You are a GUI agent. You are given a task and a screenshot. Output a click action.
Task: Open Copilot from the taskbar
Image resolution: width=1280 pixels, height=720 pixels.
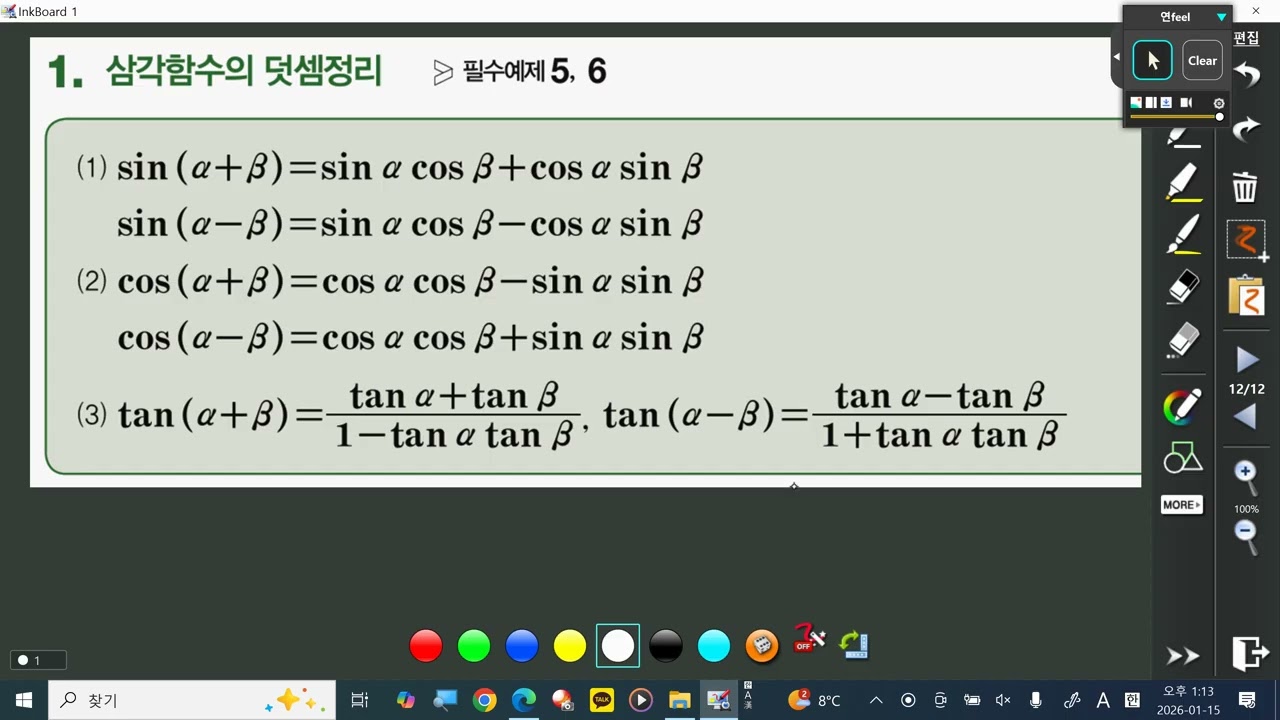click(x=406, y=700)
